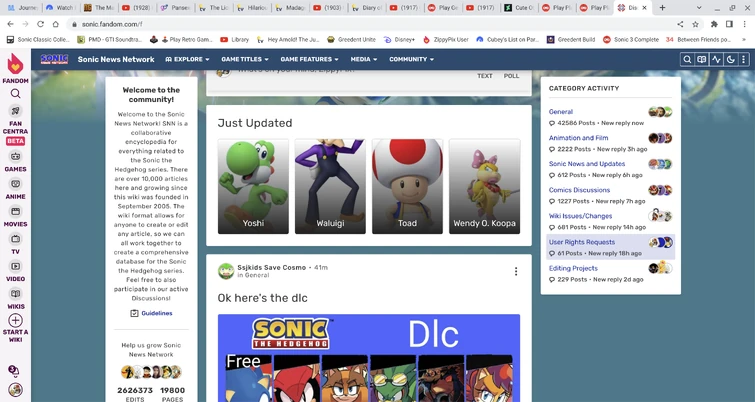755x402 pixels.
Task: Switch to the Watch browser tab
Action: pos(60,8)
